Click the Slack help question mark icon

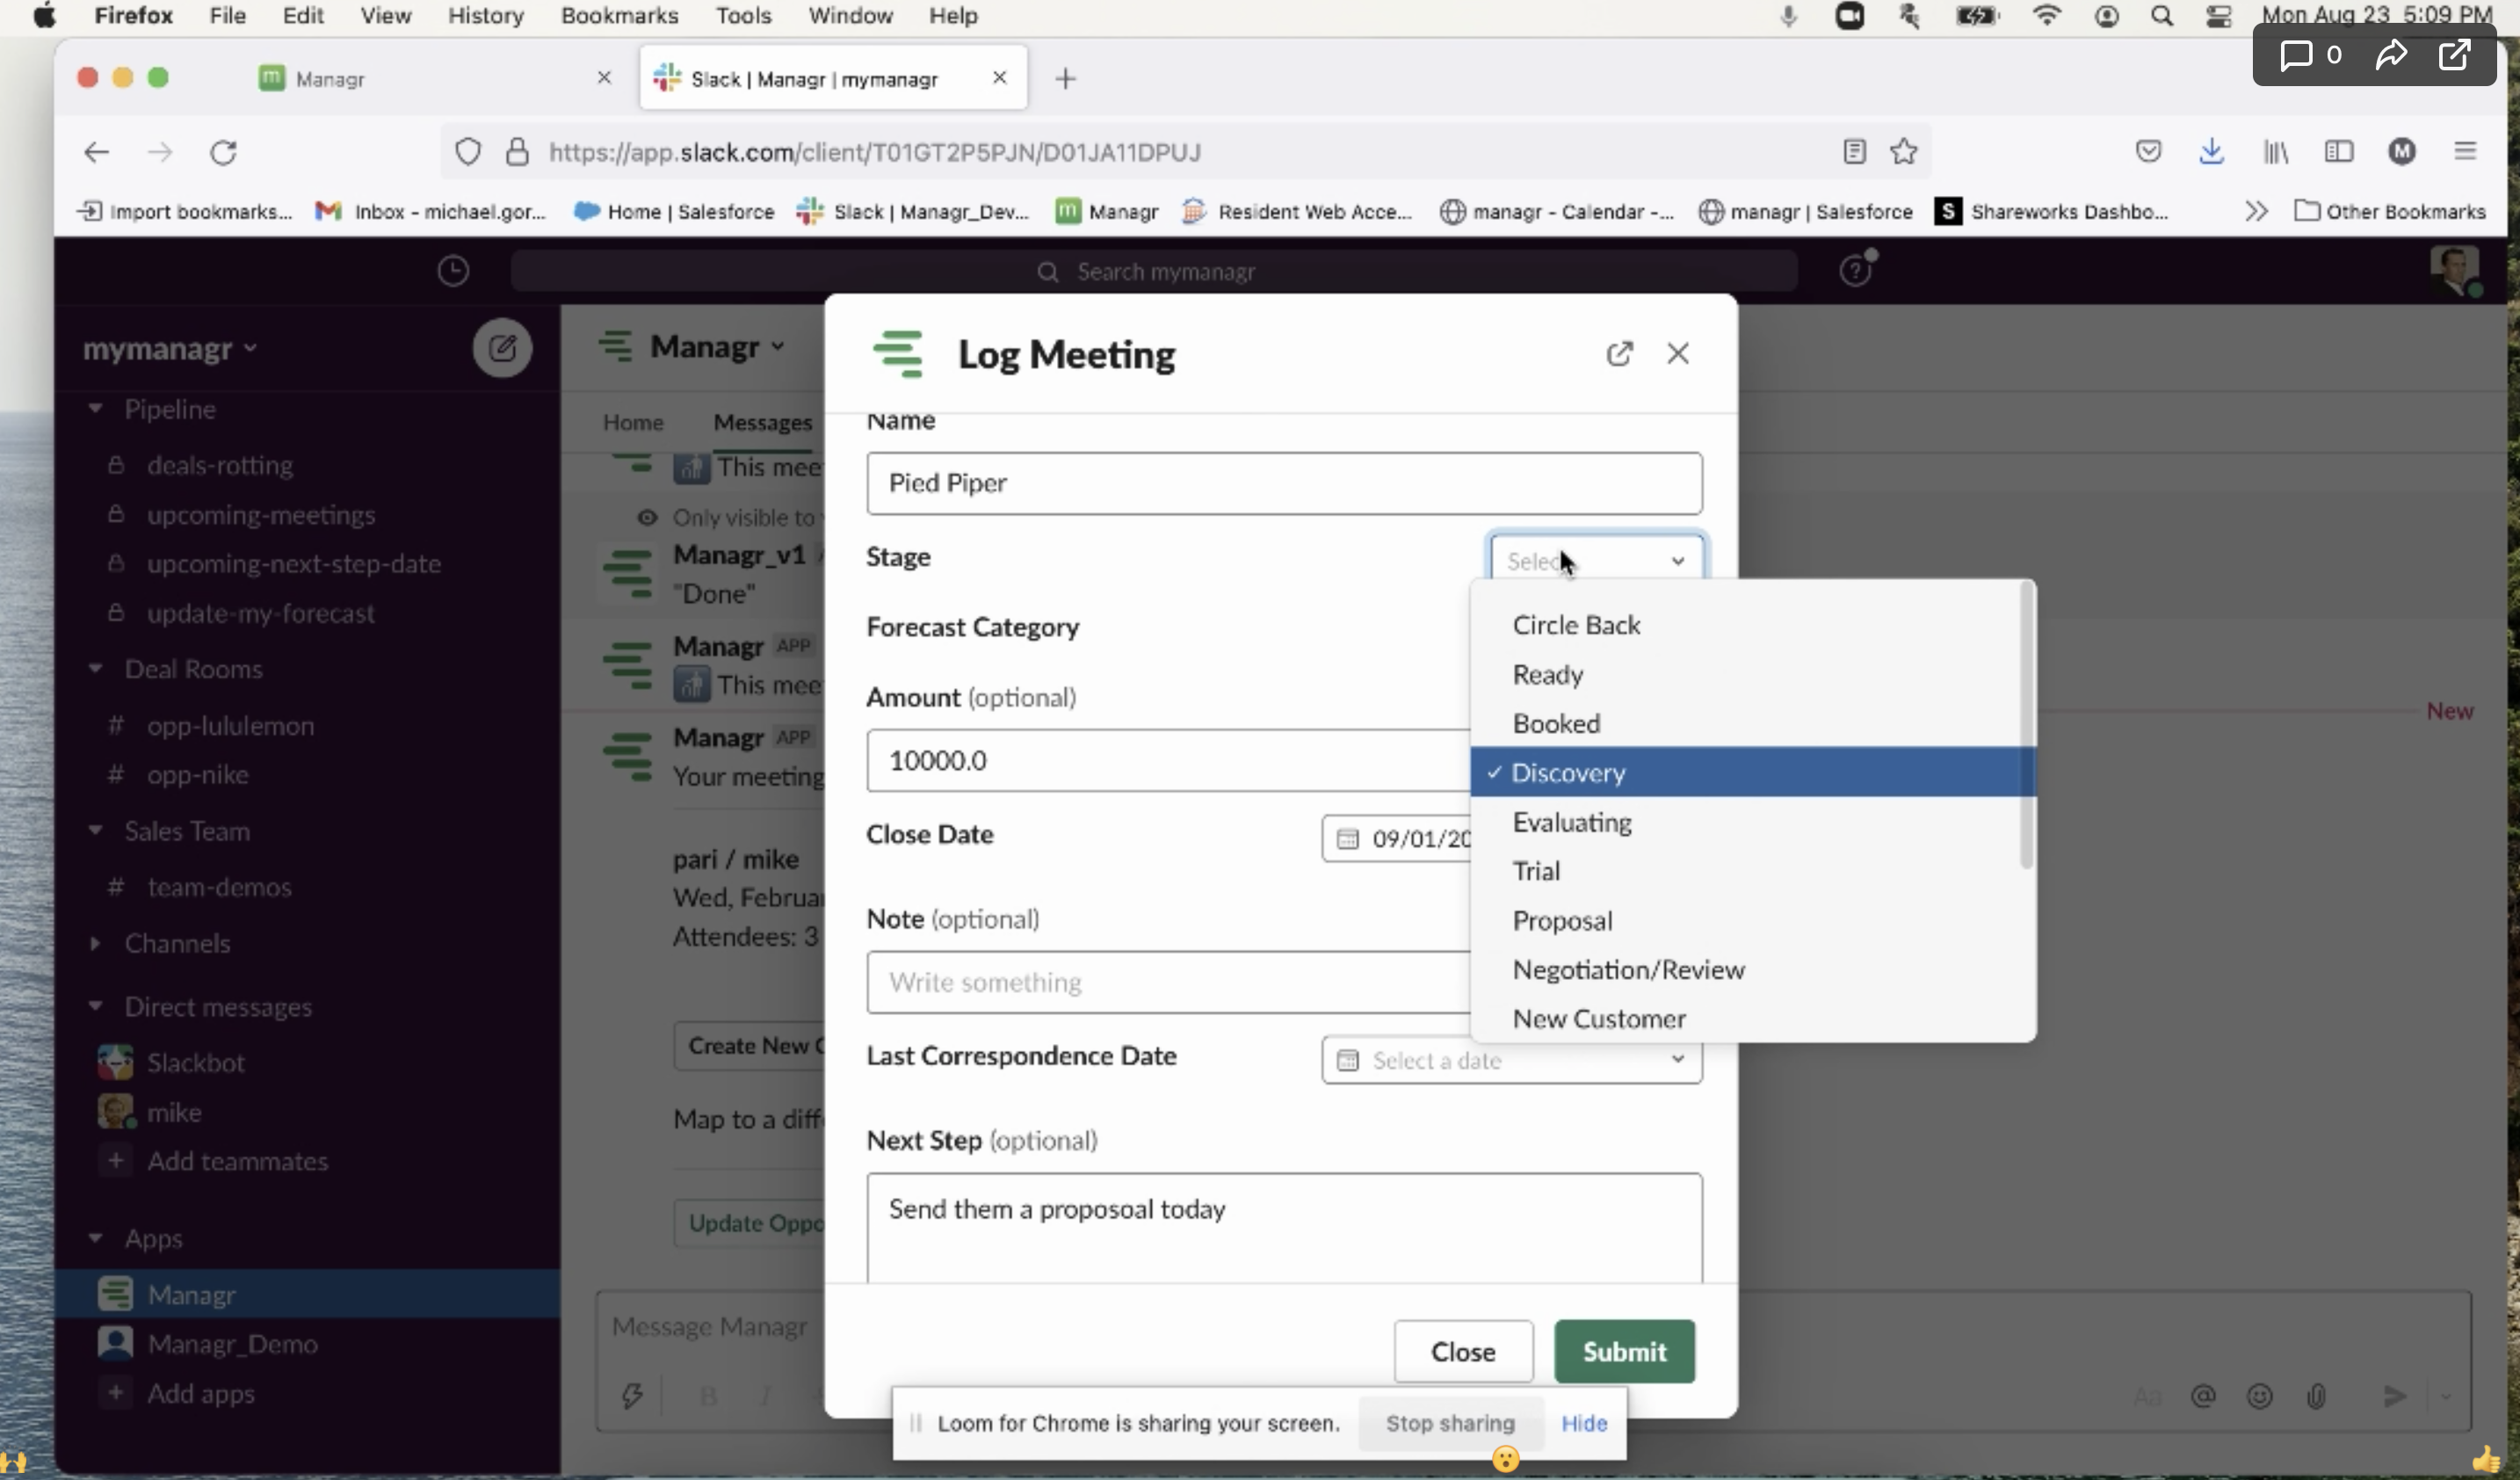click(1855, 270)
